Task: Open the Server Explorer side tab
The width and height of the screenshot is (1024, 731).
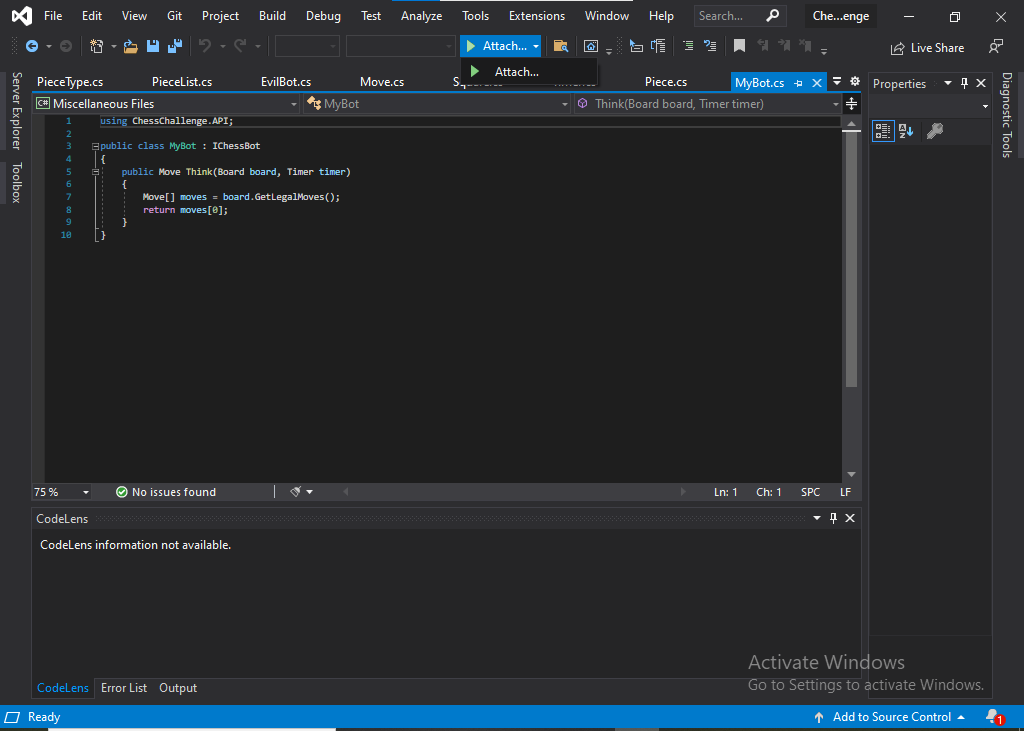Action: (16, 111)
